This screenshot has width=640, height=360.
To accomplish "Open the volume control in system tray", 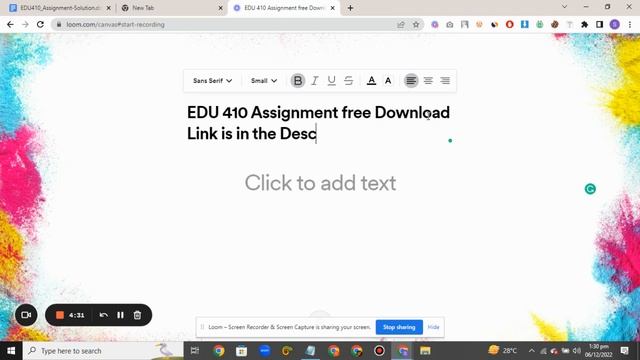I will 576,351.
